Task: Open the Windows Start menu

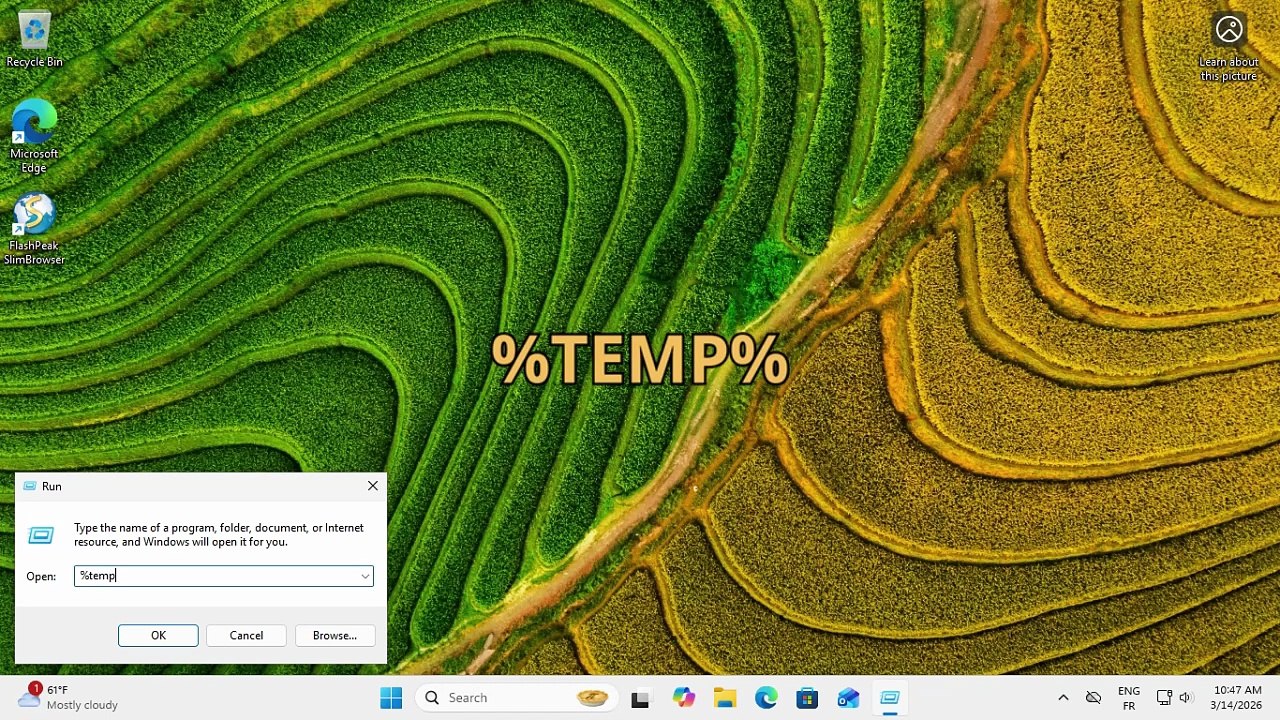Action: tap(391, 698)
